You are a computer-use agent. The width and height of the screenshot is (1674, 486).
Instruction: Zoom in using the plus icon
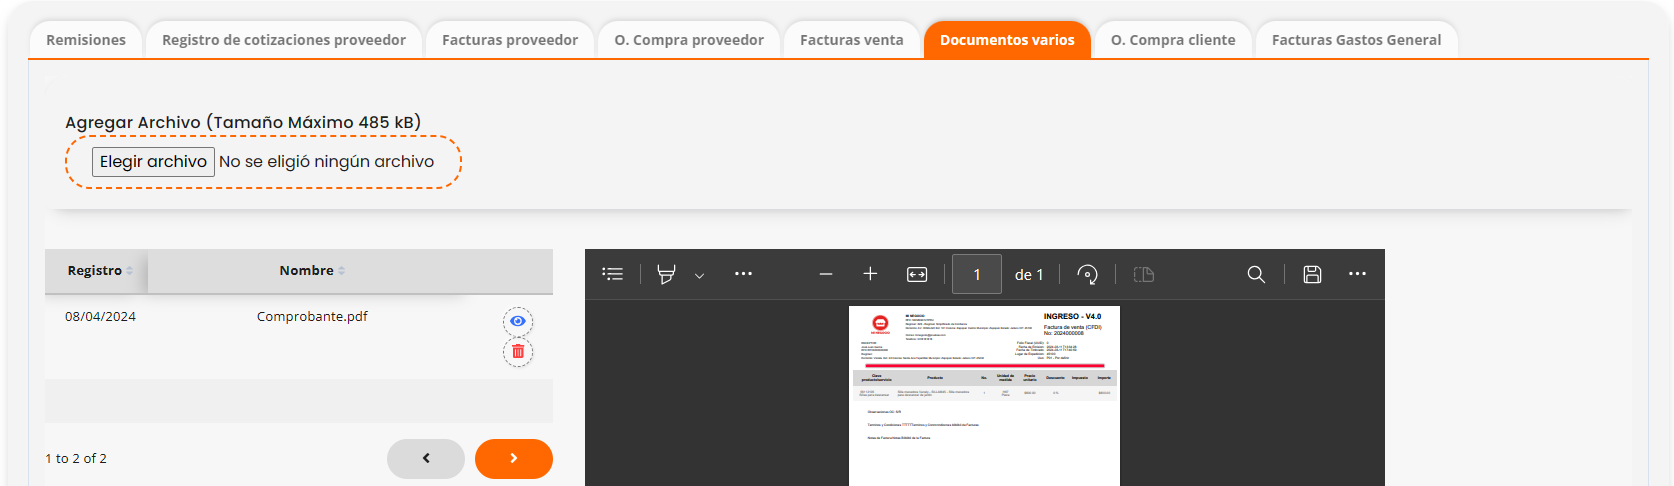pos(870,274)
